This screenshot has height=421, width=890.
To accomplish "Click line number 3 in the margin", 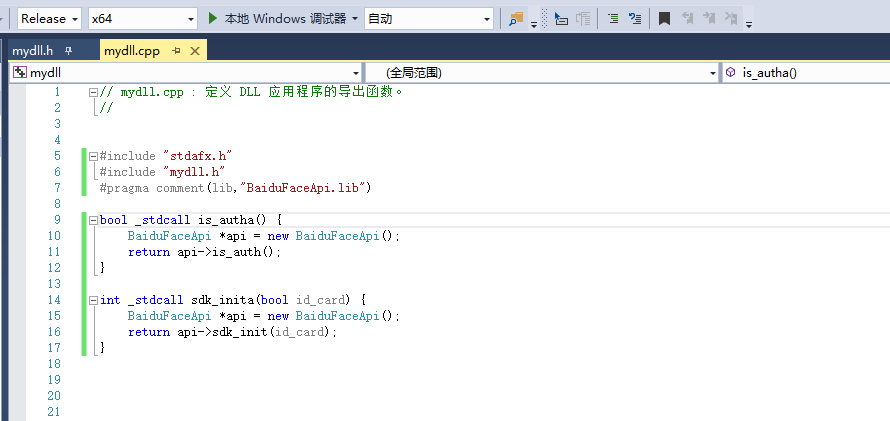I will 57,124.
